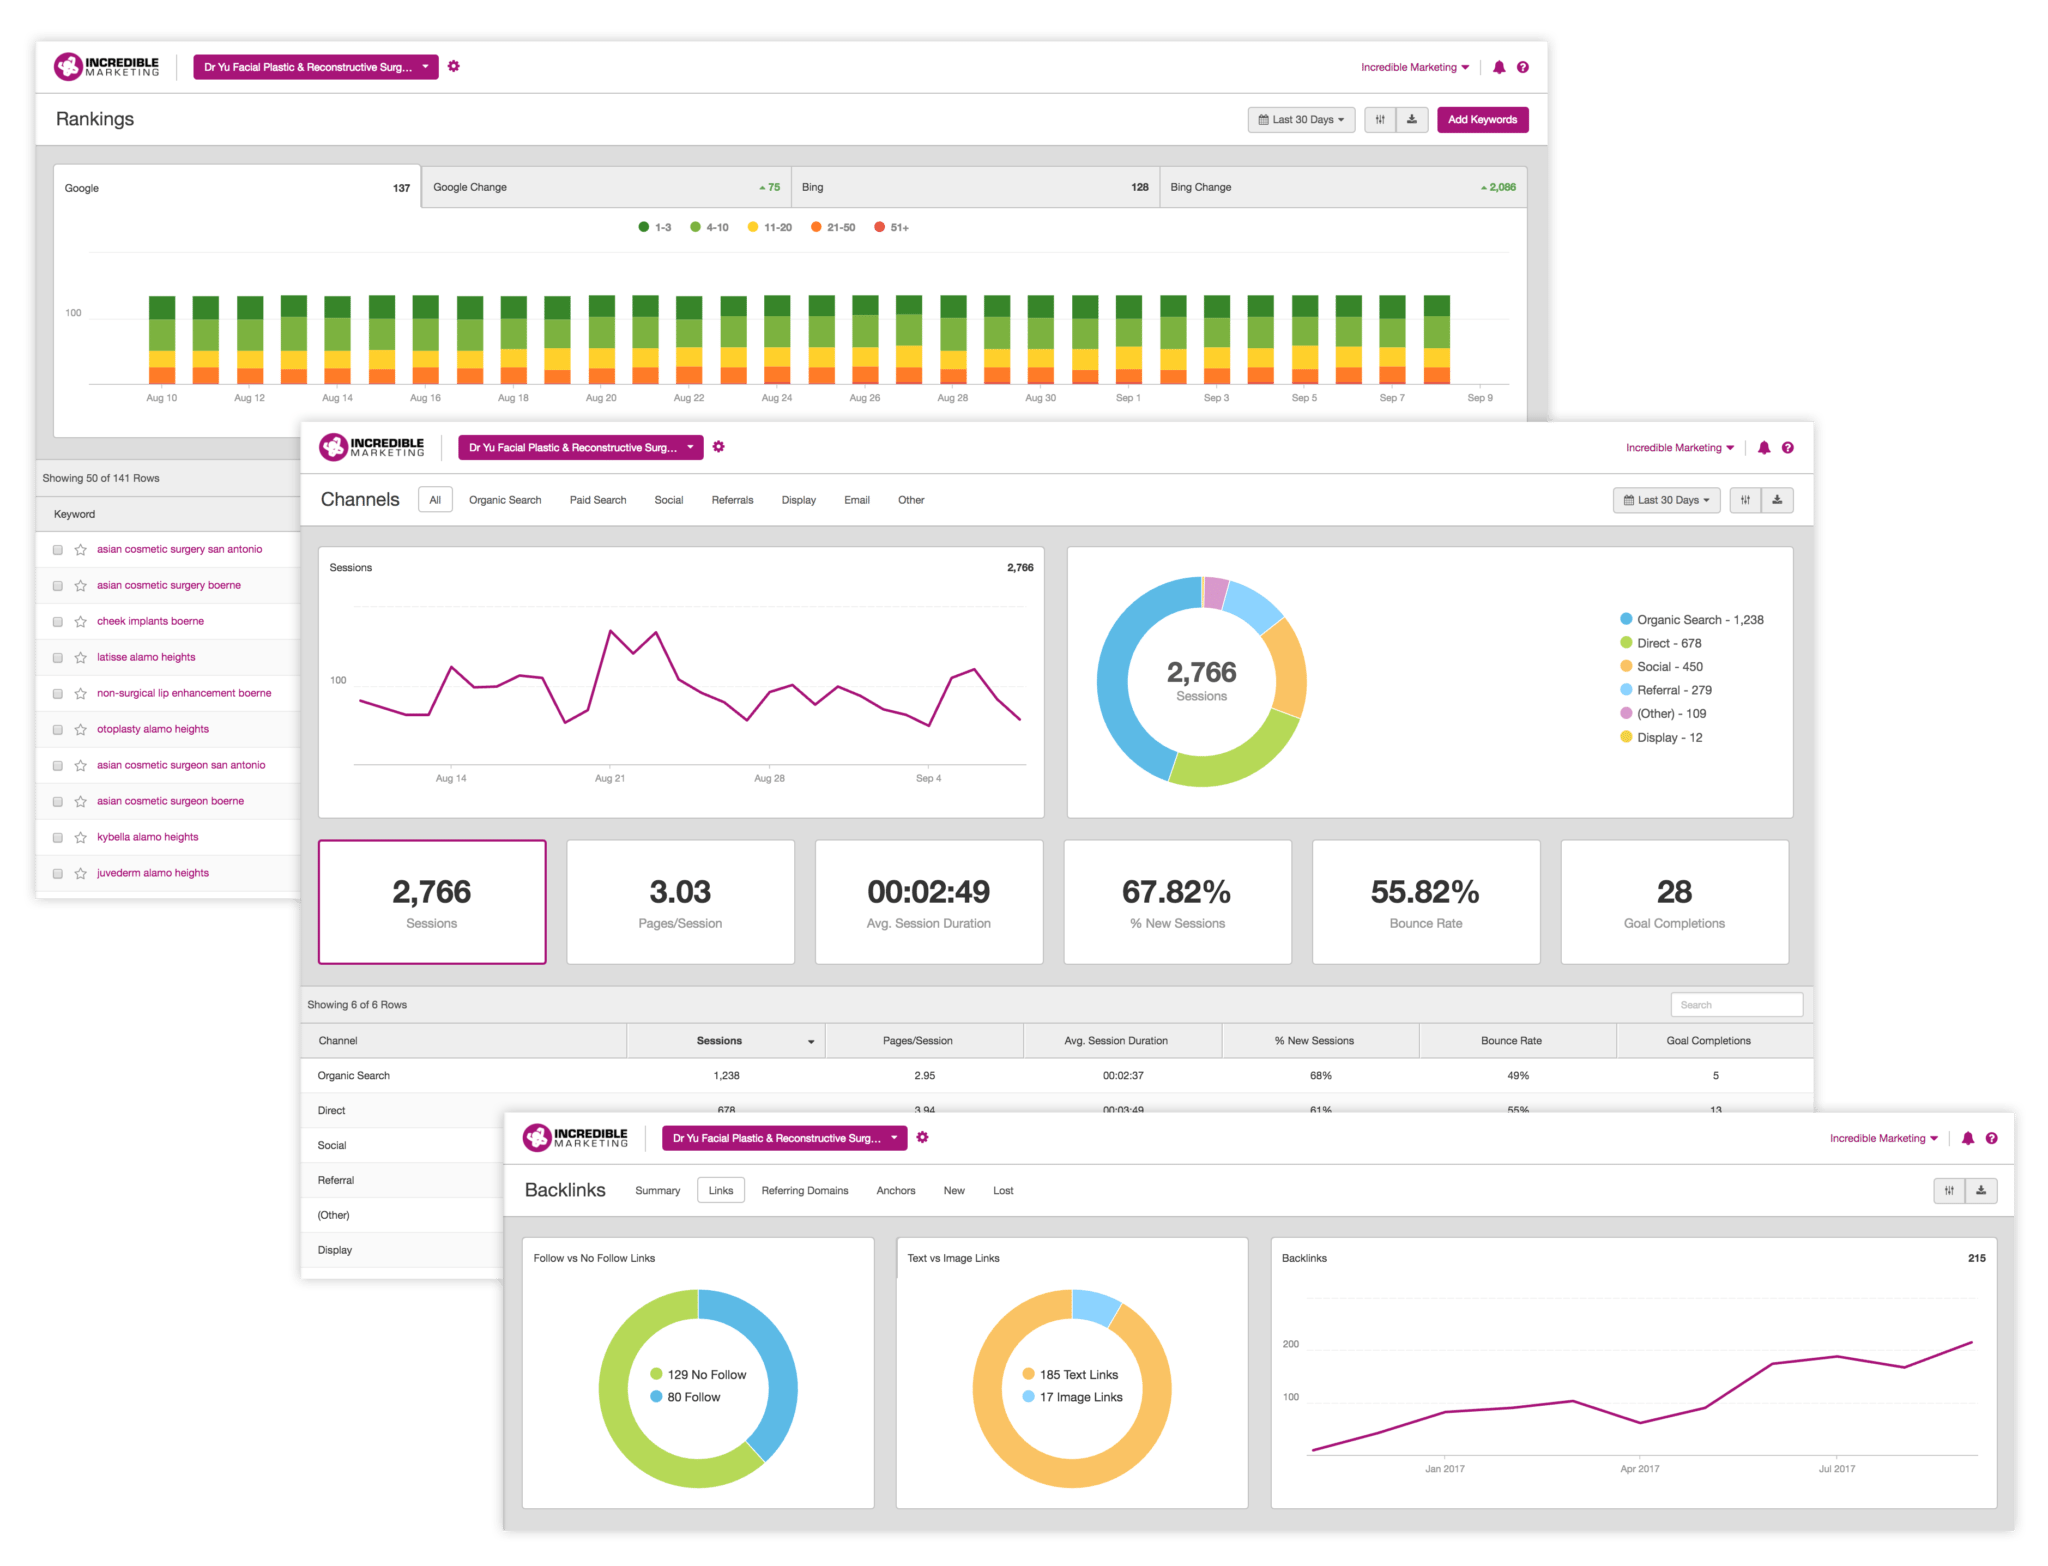Open Incredible Marketing account menu in Rankings window
2048x1566 pixels.
[1415, 67]
